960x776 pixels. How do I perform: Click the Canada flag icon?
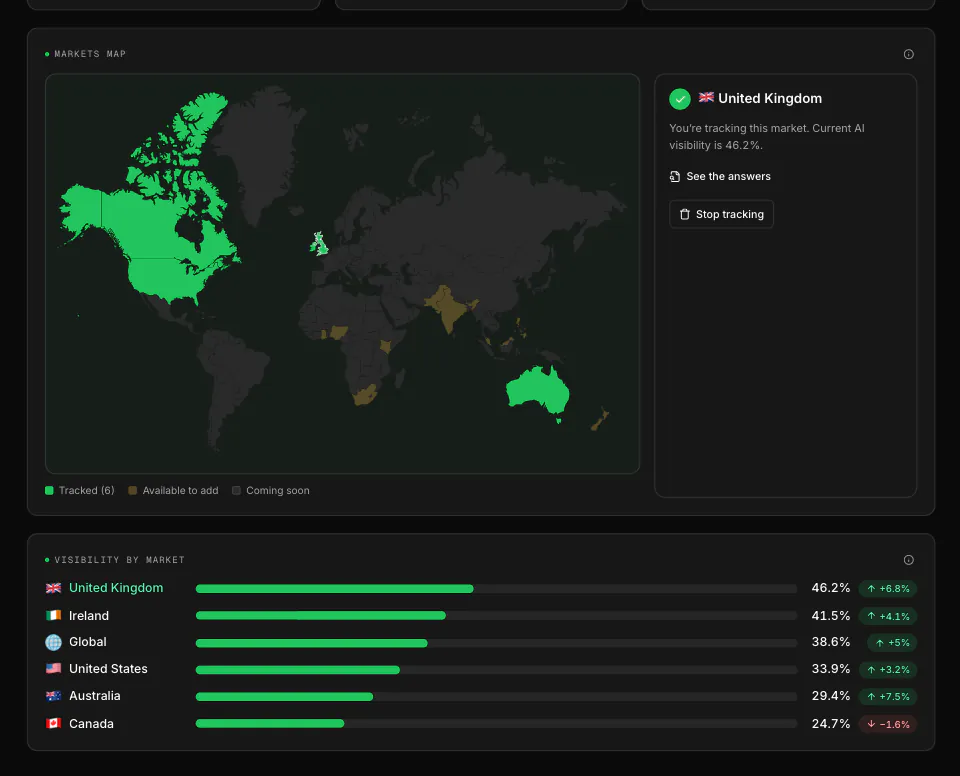(53, 723)
